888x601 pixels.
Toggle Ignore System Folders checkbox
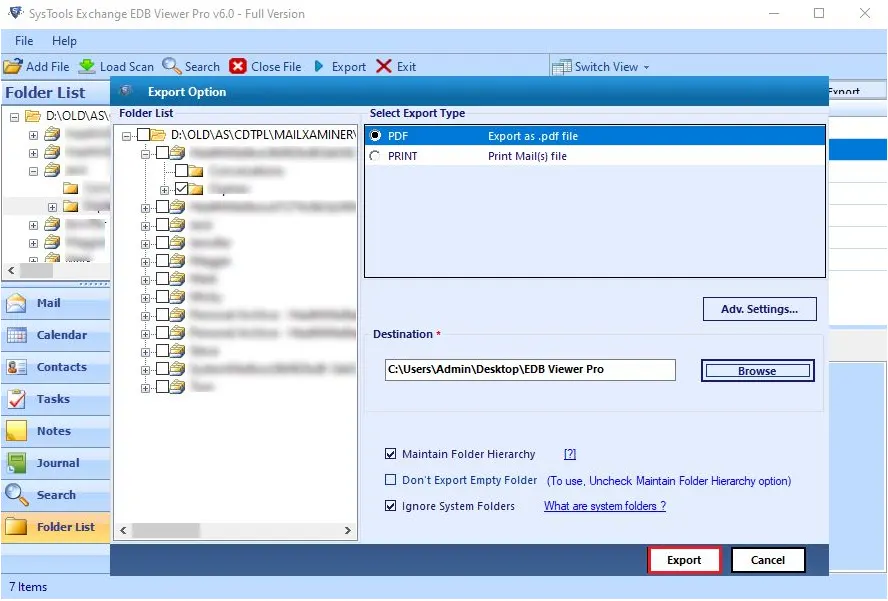390,506
